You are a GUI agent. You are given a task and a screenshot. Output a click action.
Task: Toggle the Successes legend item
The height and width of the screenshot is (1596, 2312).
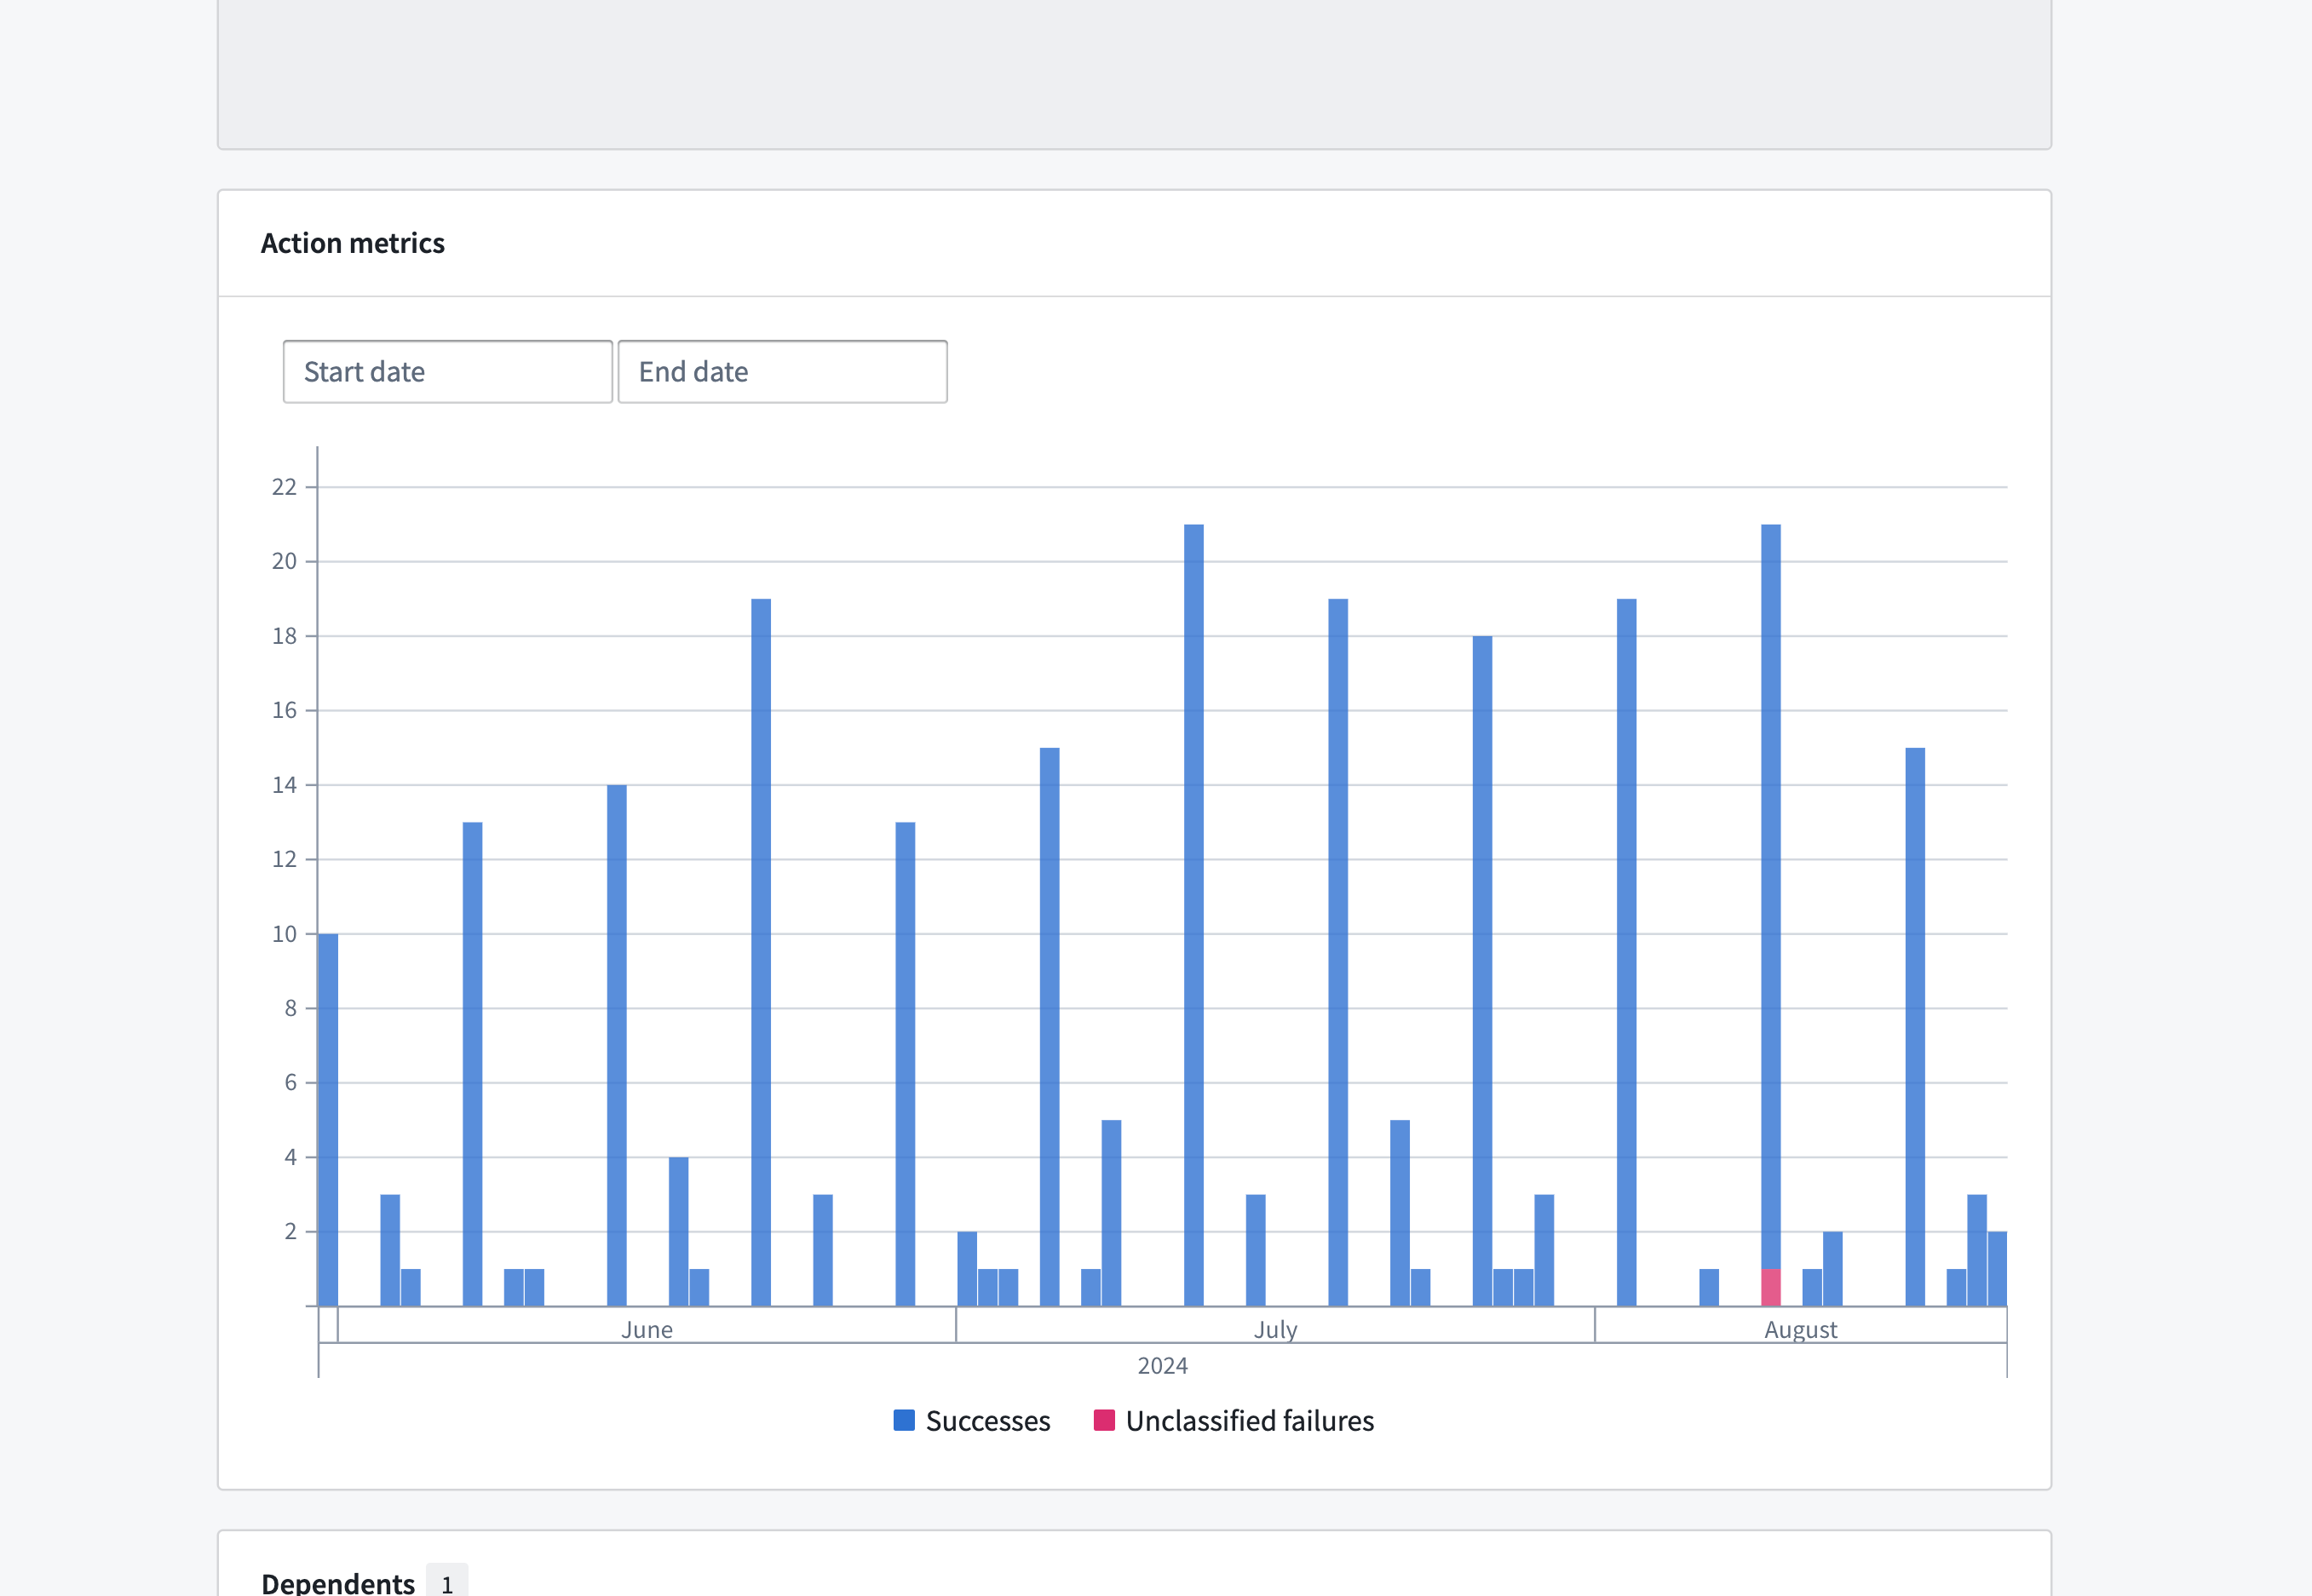(971, 1420)
